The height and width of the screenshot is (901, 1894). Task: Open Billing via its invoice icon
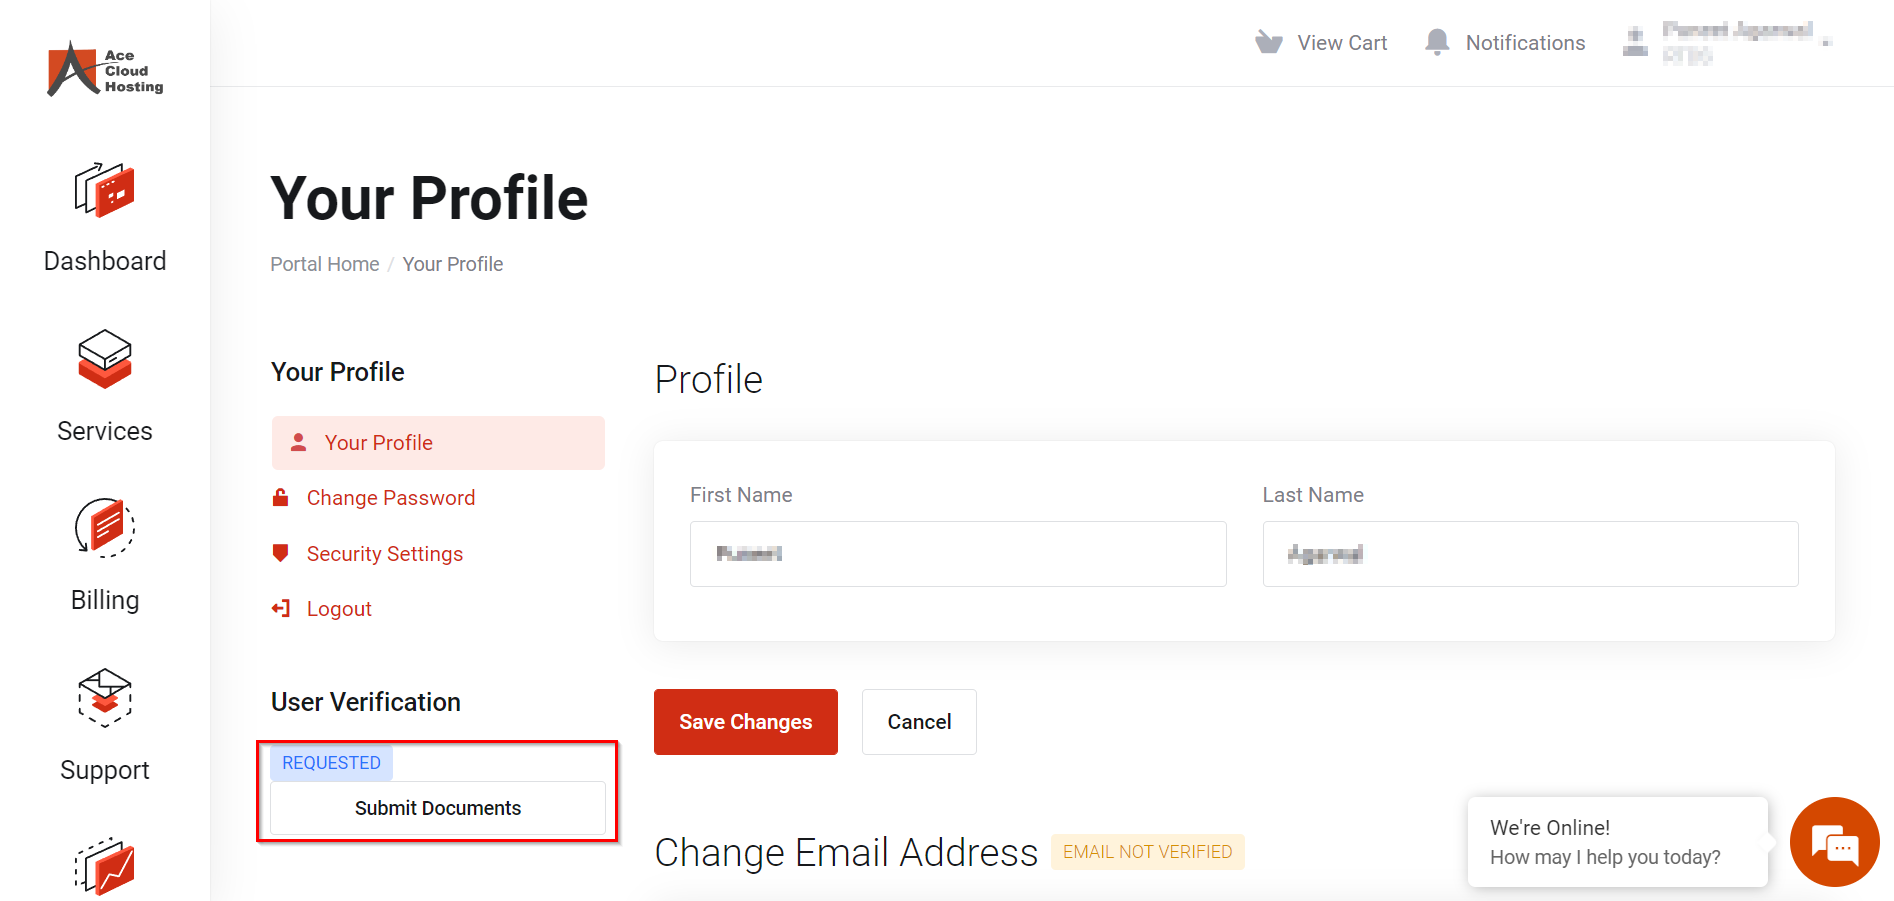click(x=104, y=527)
